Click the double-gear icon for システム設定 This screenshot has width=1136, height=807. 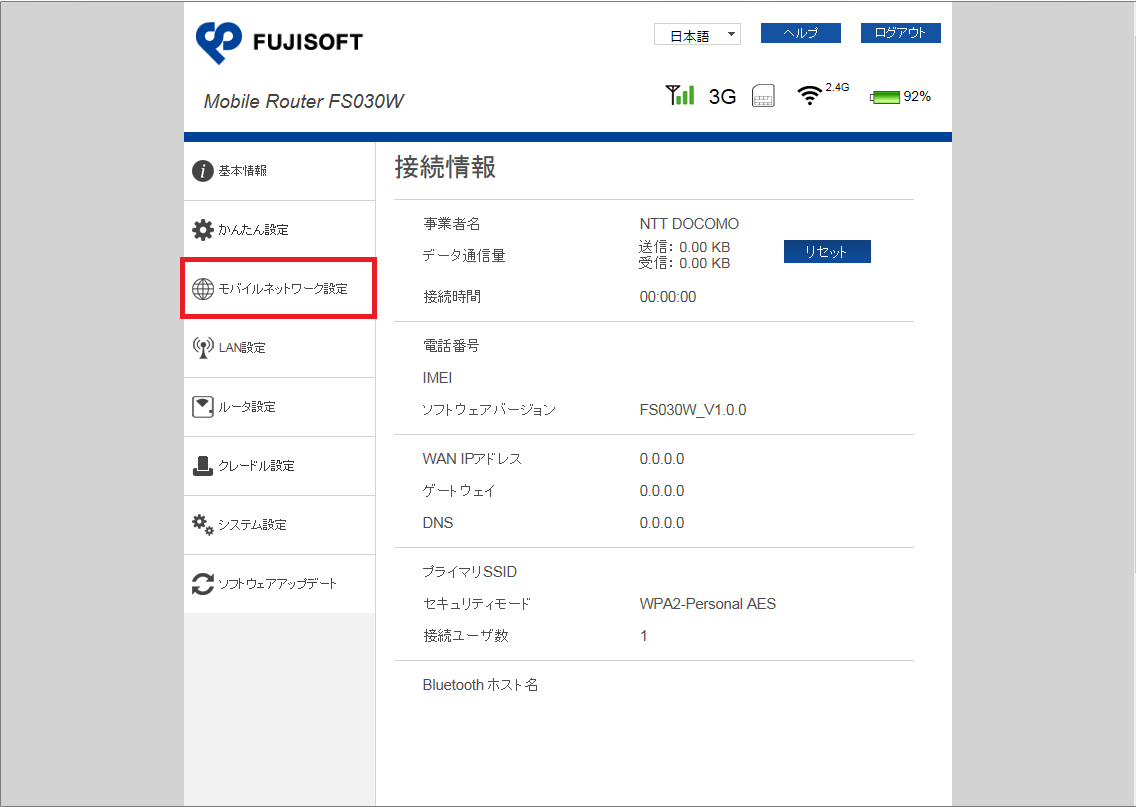coord(203,525)
